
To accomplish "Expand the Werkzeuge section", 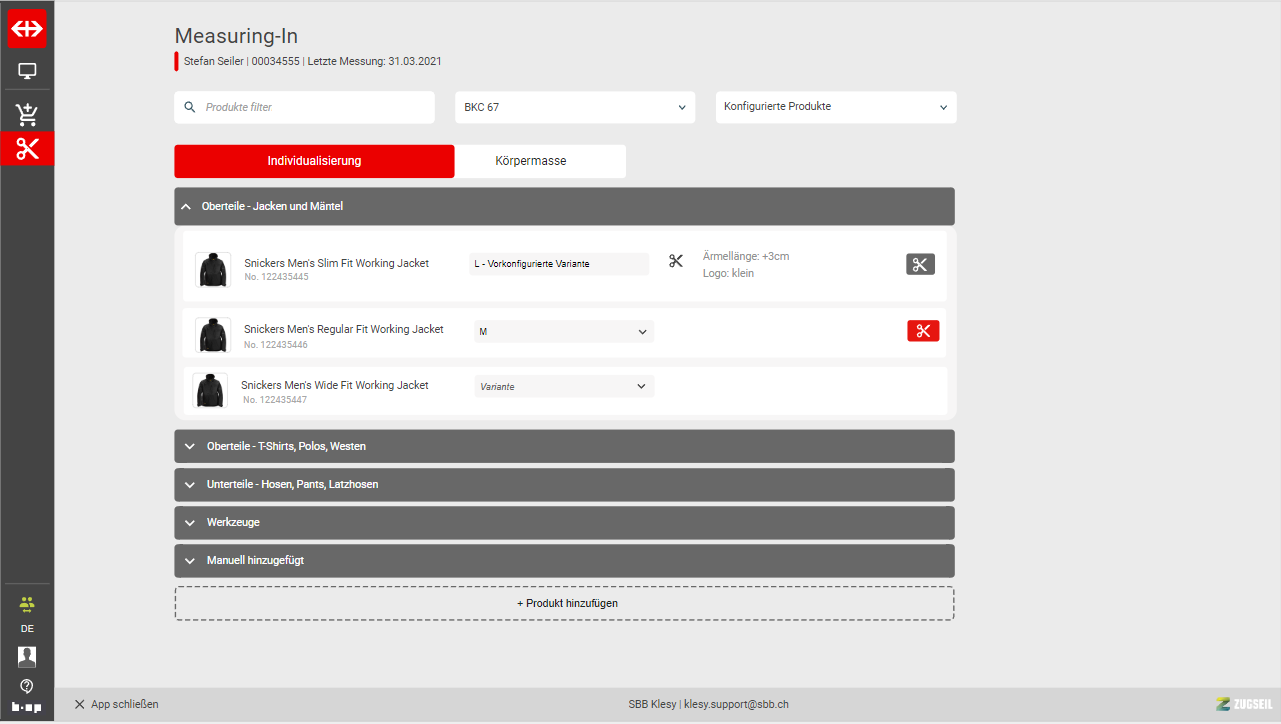I will [x=564, y=522].
